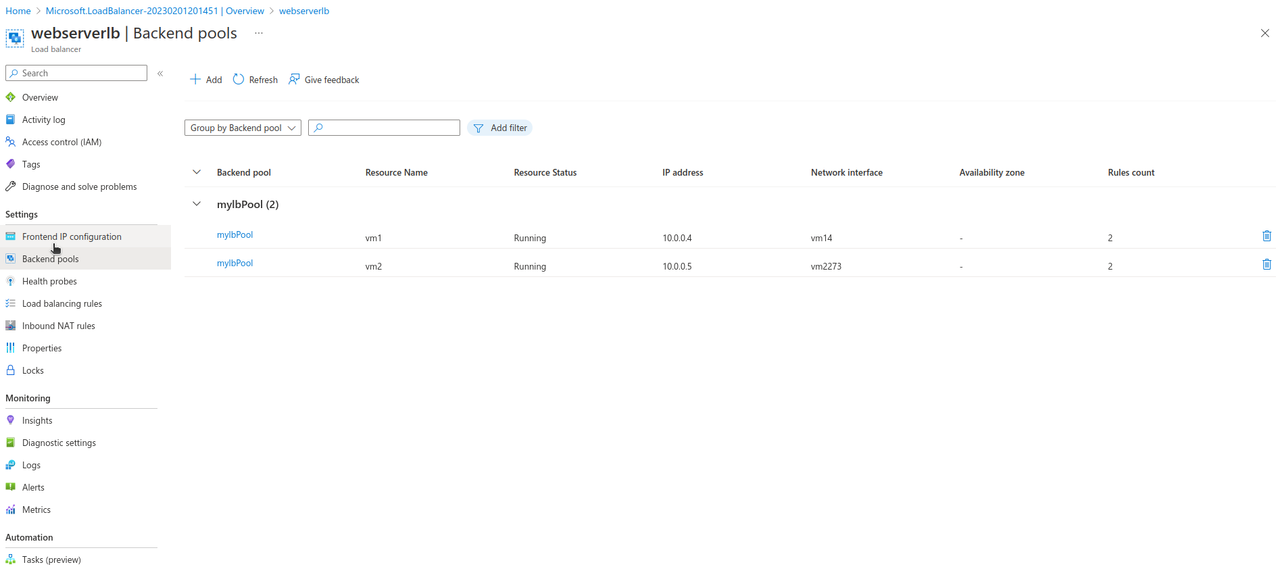Viewport: 1280px width, 575px height.
Task: Go to Home breadcrumb
Action: 18,11
